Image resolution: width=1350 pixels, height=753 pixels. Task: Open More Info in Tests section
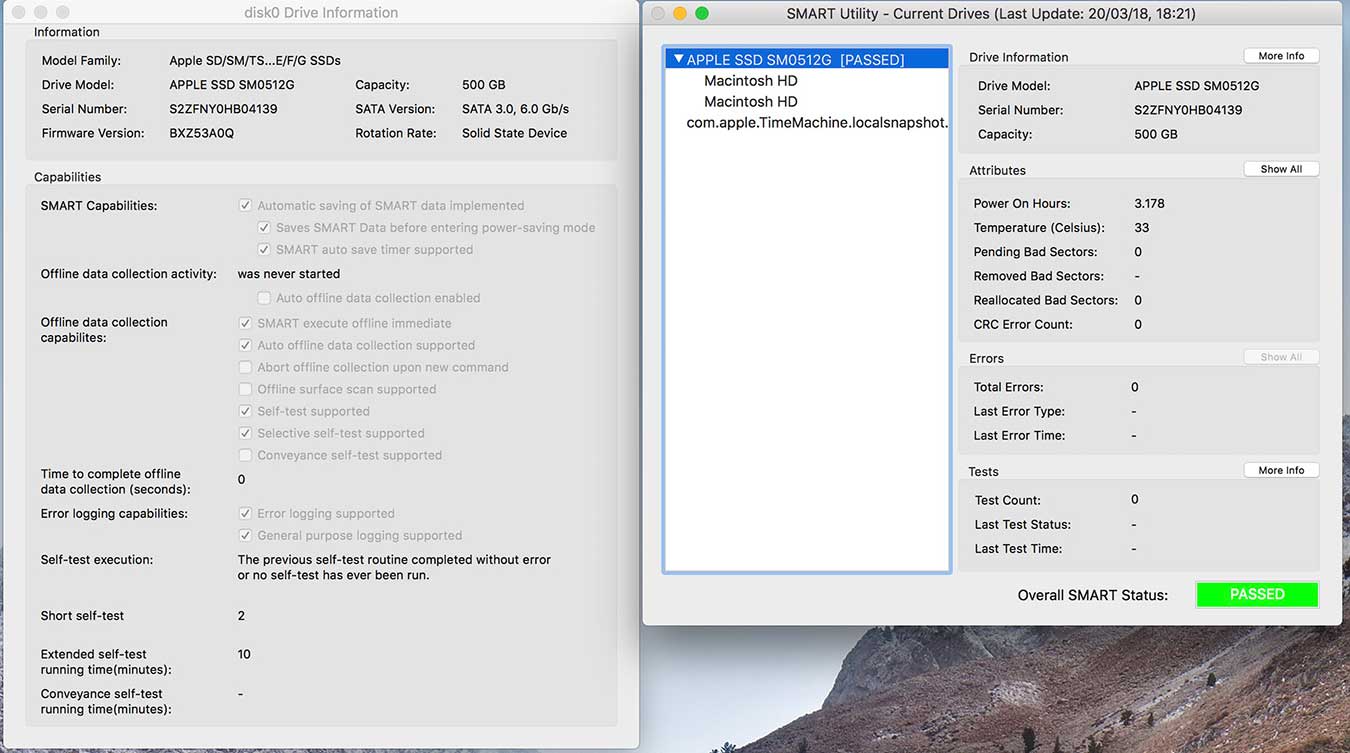[x=1281, y=470]
